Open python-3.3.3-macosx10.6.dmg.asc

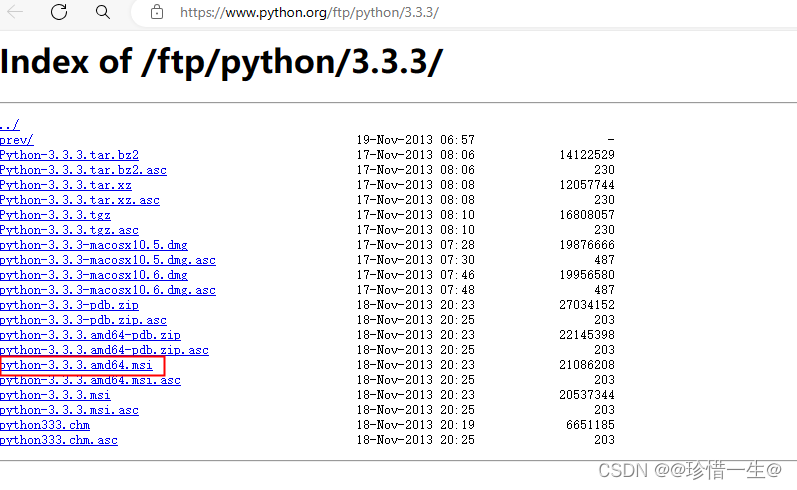[108, 290]
